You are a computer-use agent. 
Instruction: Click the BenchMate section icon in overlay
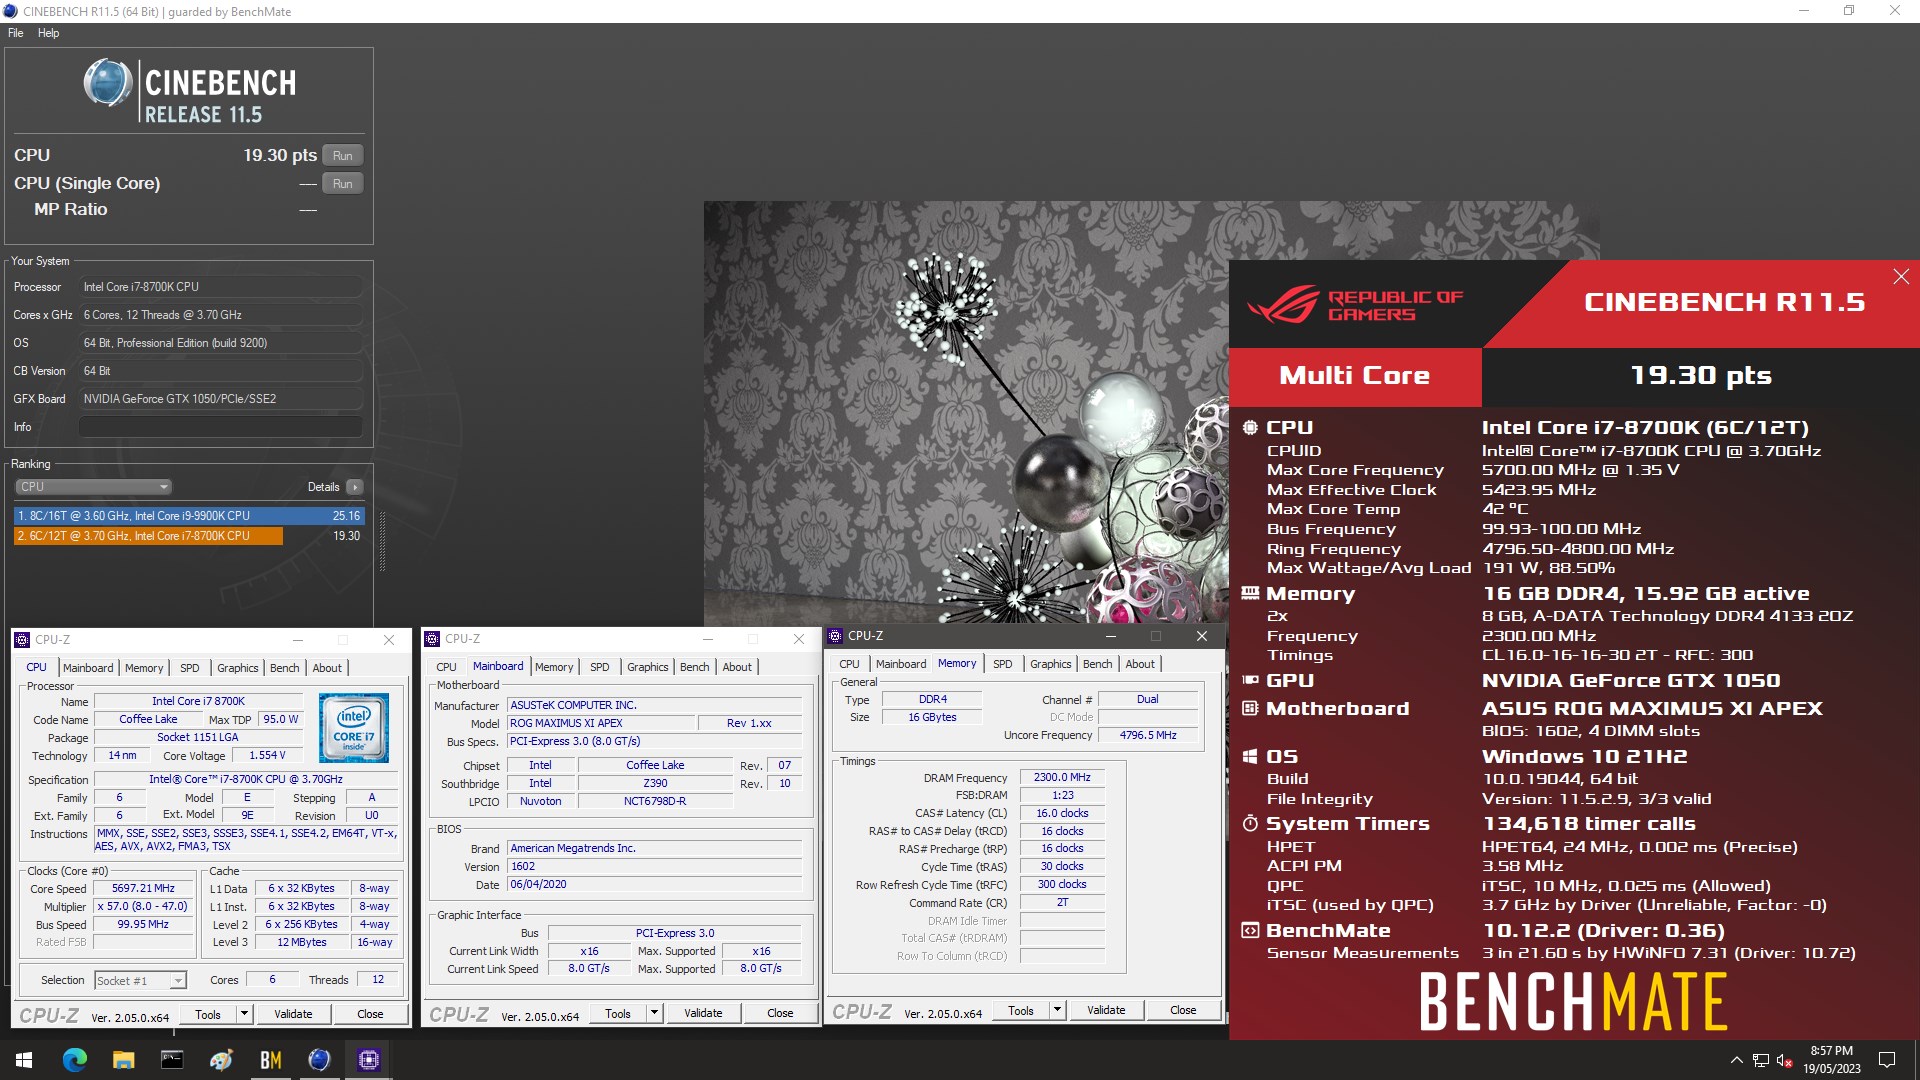[x=1250, y=931]
